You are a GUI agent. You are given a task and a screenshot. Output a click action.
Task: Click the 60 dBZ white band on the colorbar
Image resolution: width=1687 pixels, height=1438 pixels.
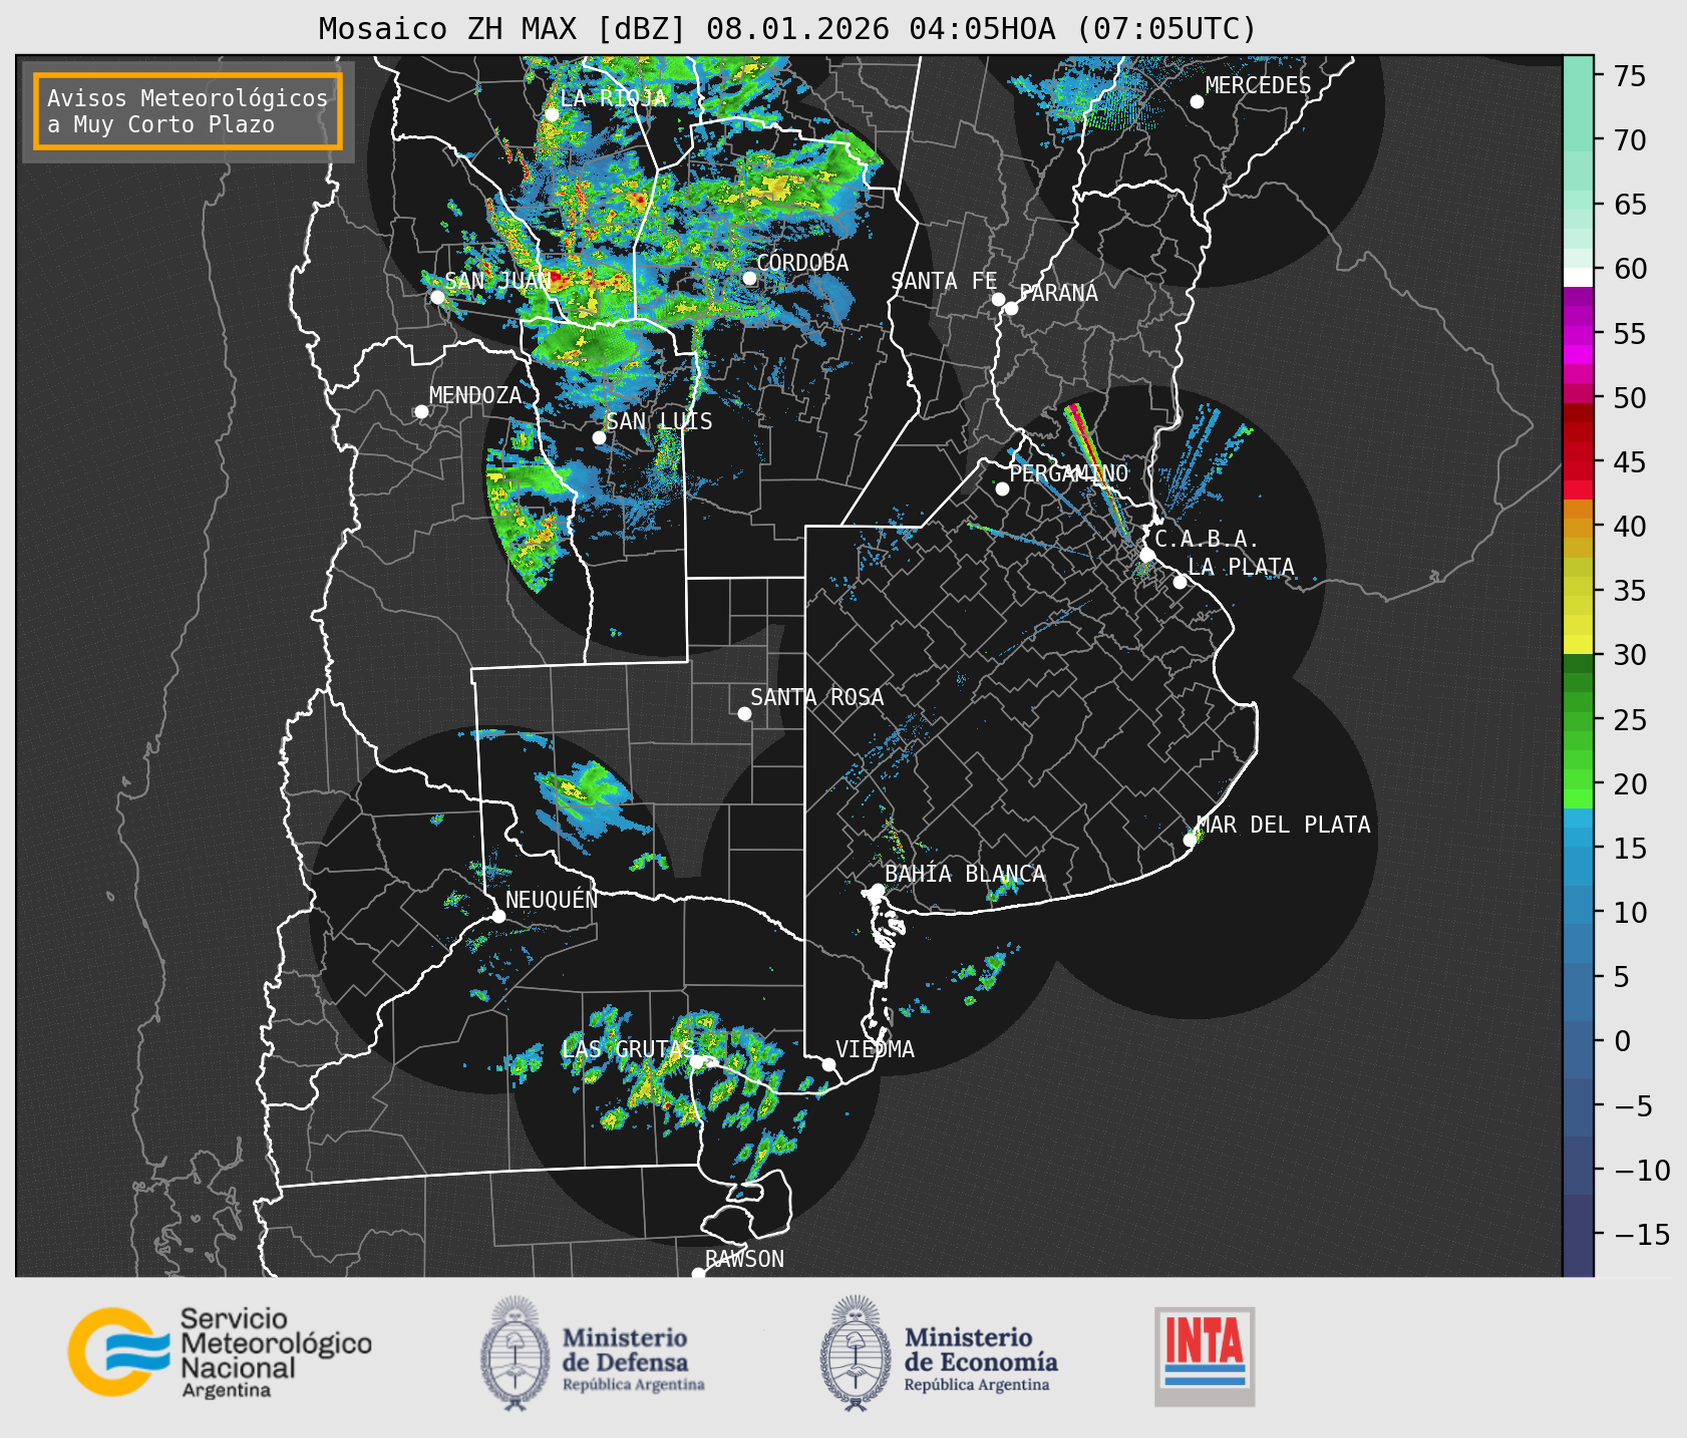pos(1578,277)
